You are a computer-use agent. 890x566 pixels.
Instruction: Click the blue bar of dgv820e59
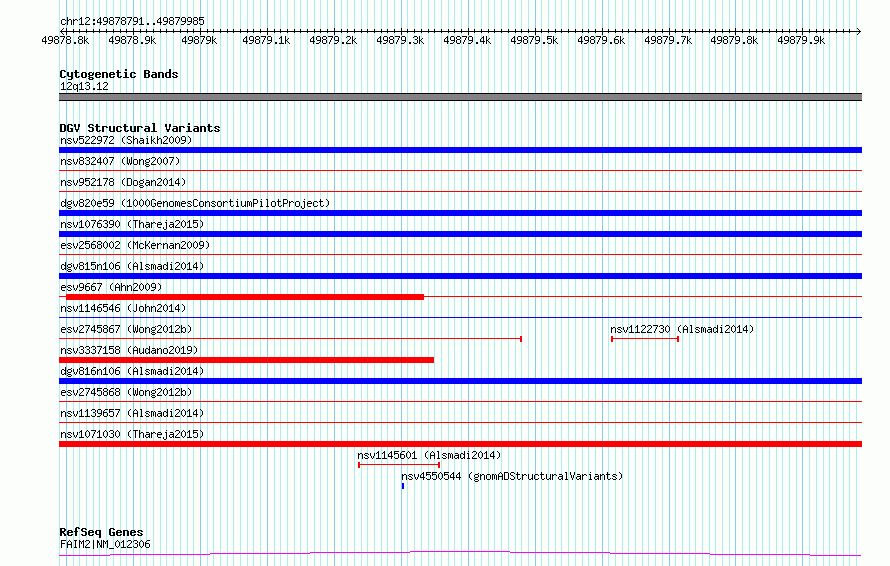(460, 213)
